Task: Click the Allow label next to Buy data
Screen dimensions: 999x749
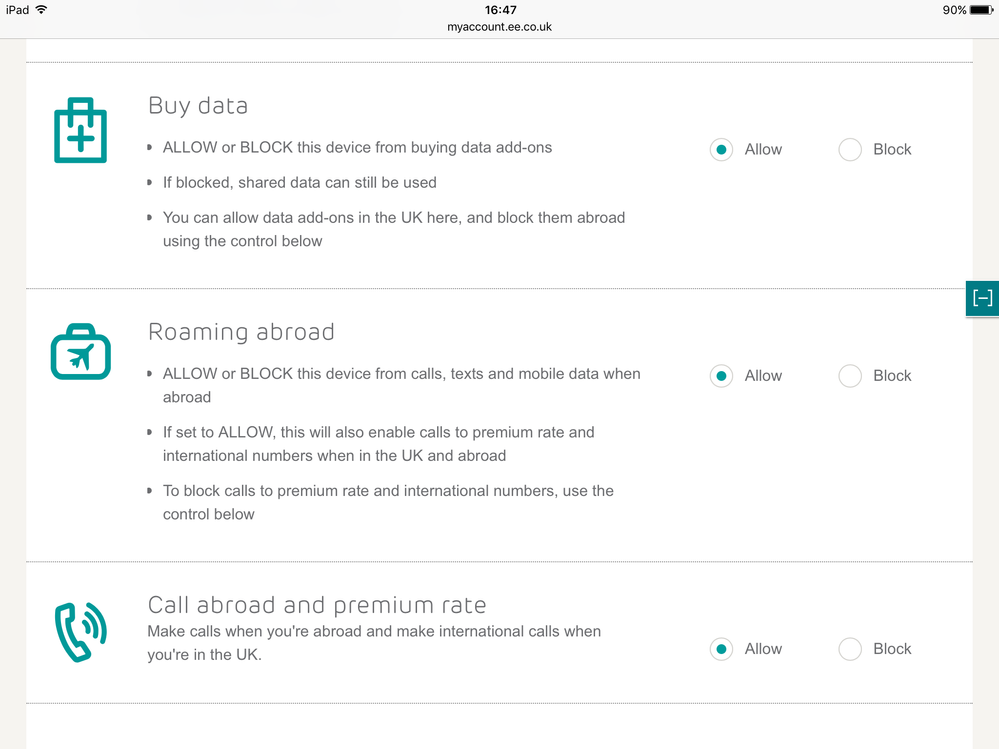Action: [x=763, y=150]
